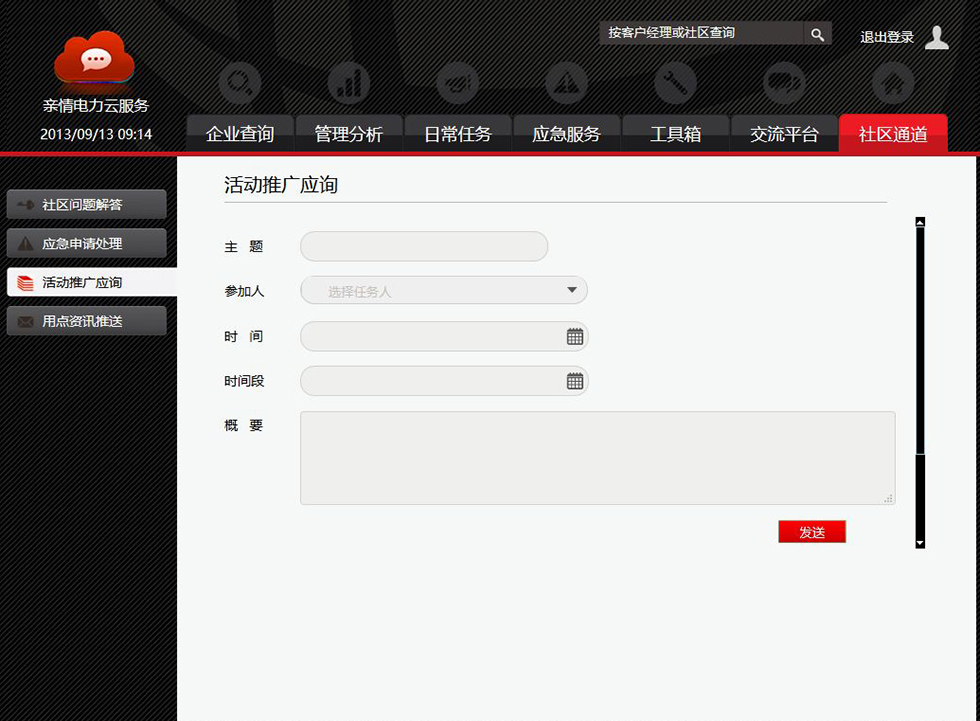Screen dimensions: 980x721
Task: Click the 亲情电力云服务 title text
Action: coord(96,106)
